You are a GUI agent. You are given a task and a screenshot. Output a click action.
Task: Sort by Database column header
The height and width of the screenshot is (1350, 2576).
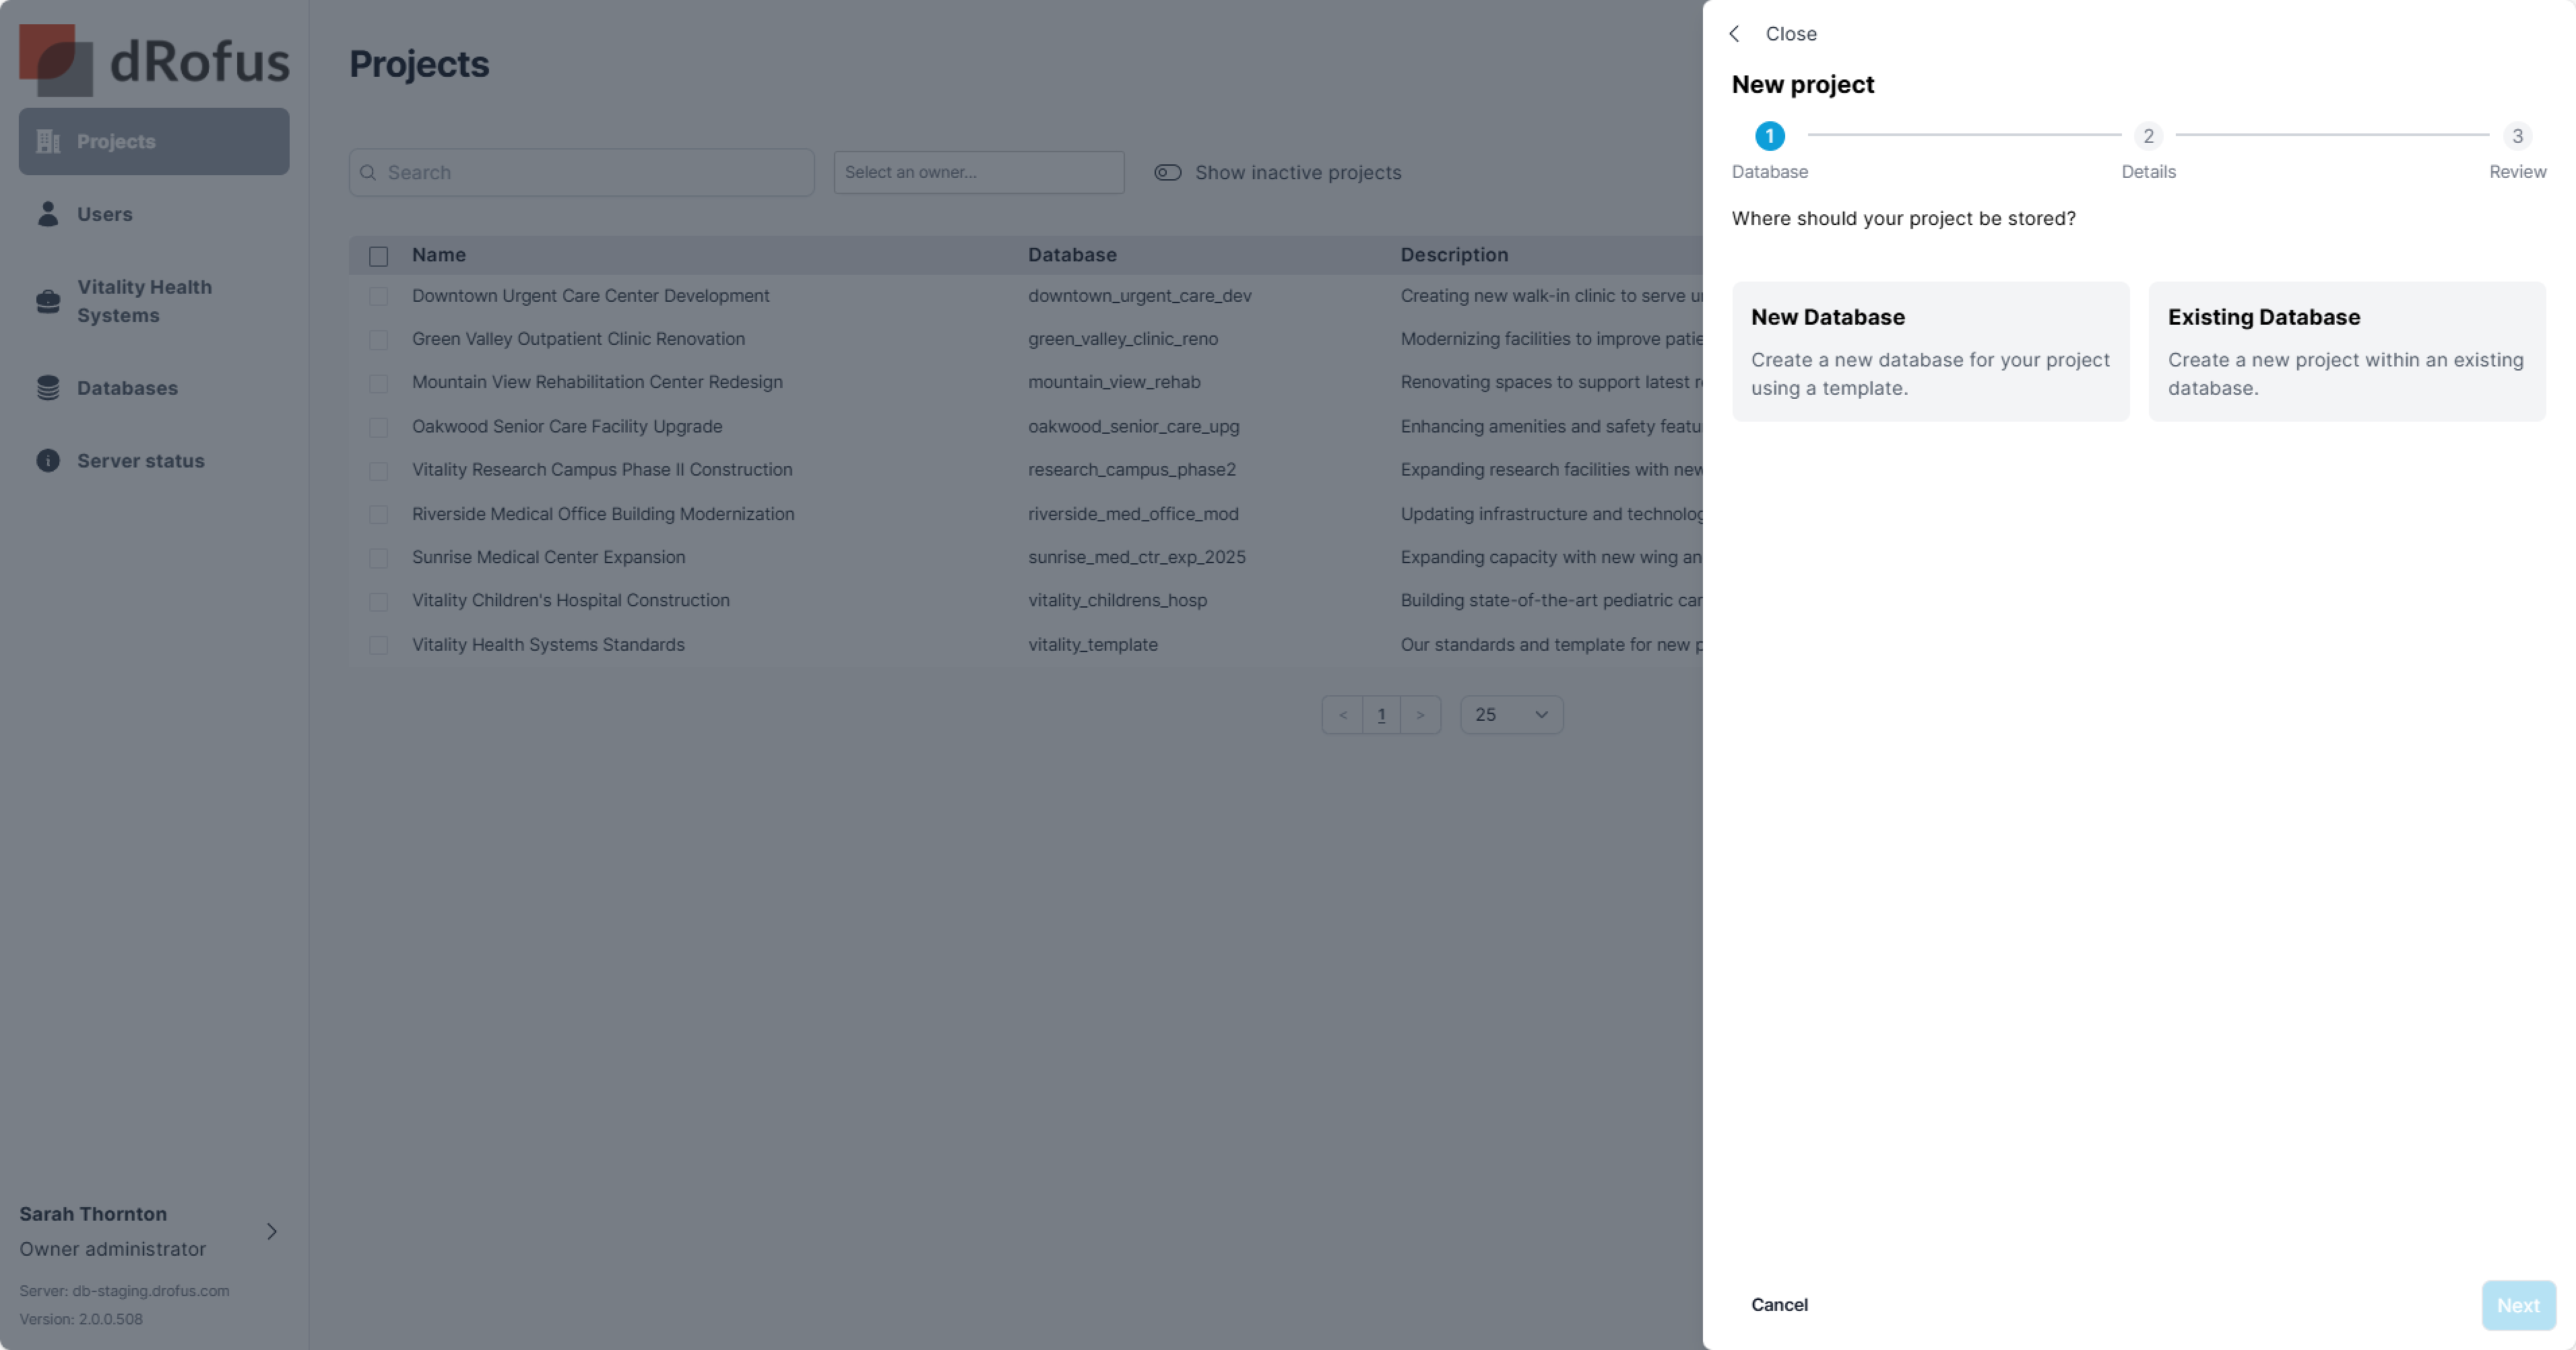click(x=1072, y=255)
